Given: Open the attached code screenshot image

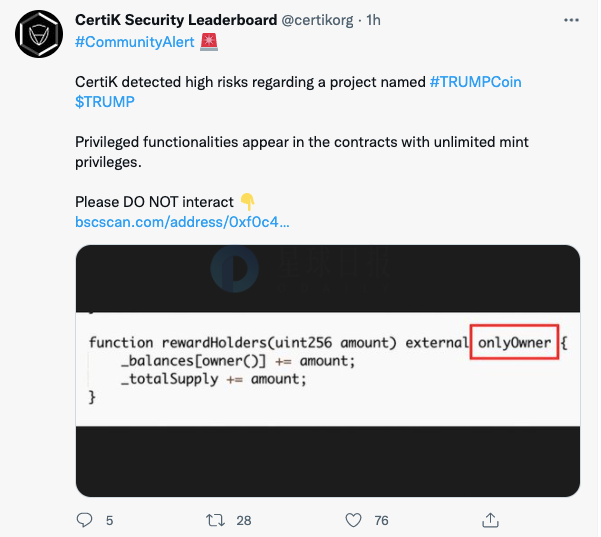Looking at the screenshot, I should coord(328,371).
